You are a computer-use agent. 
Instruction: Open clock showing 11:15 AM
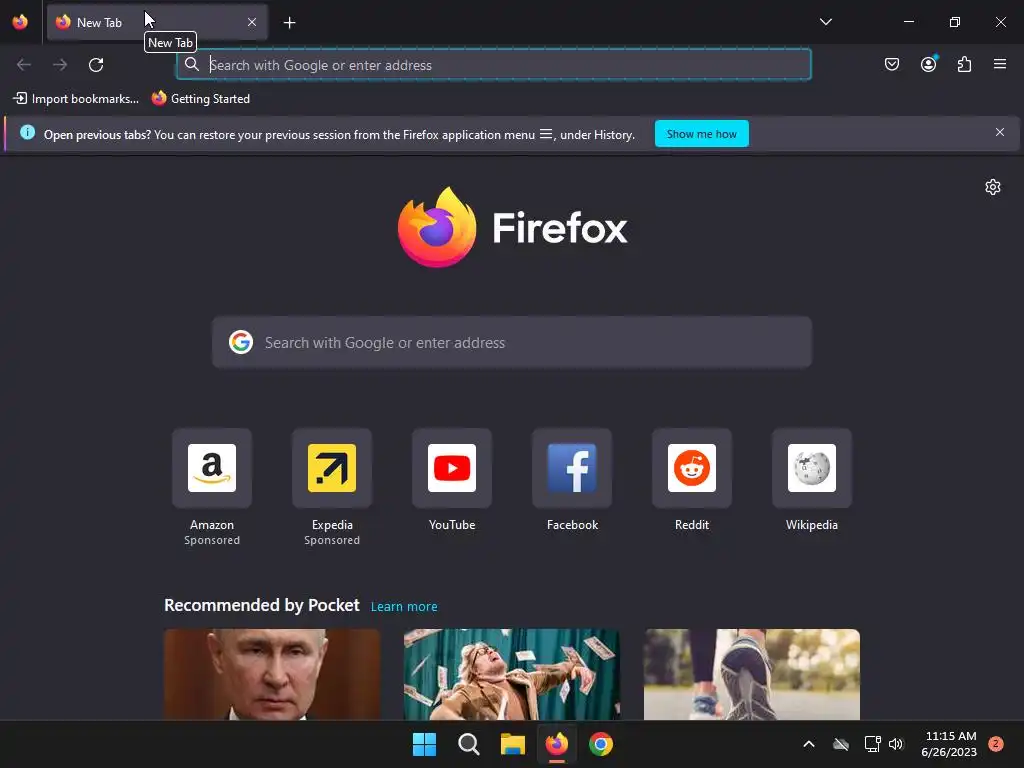tap(949, 744)
